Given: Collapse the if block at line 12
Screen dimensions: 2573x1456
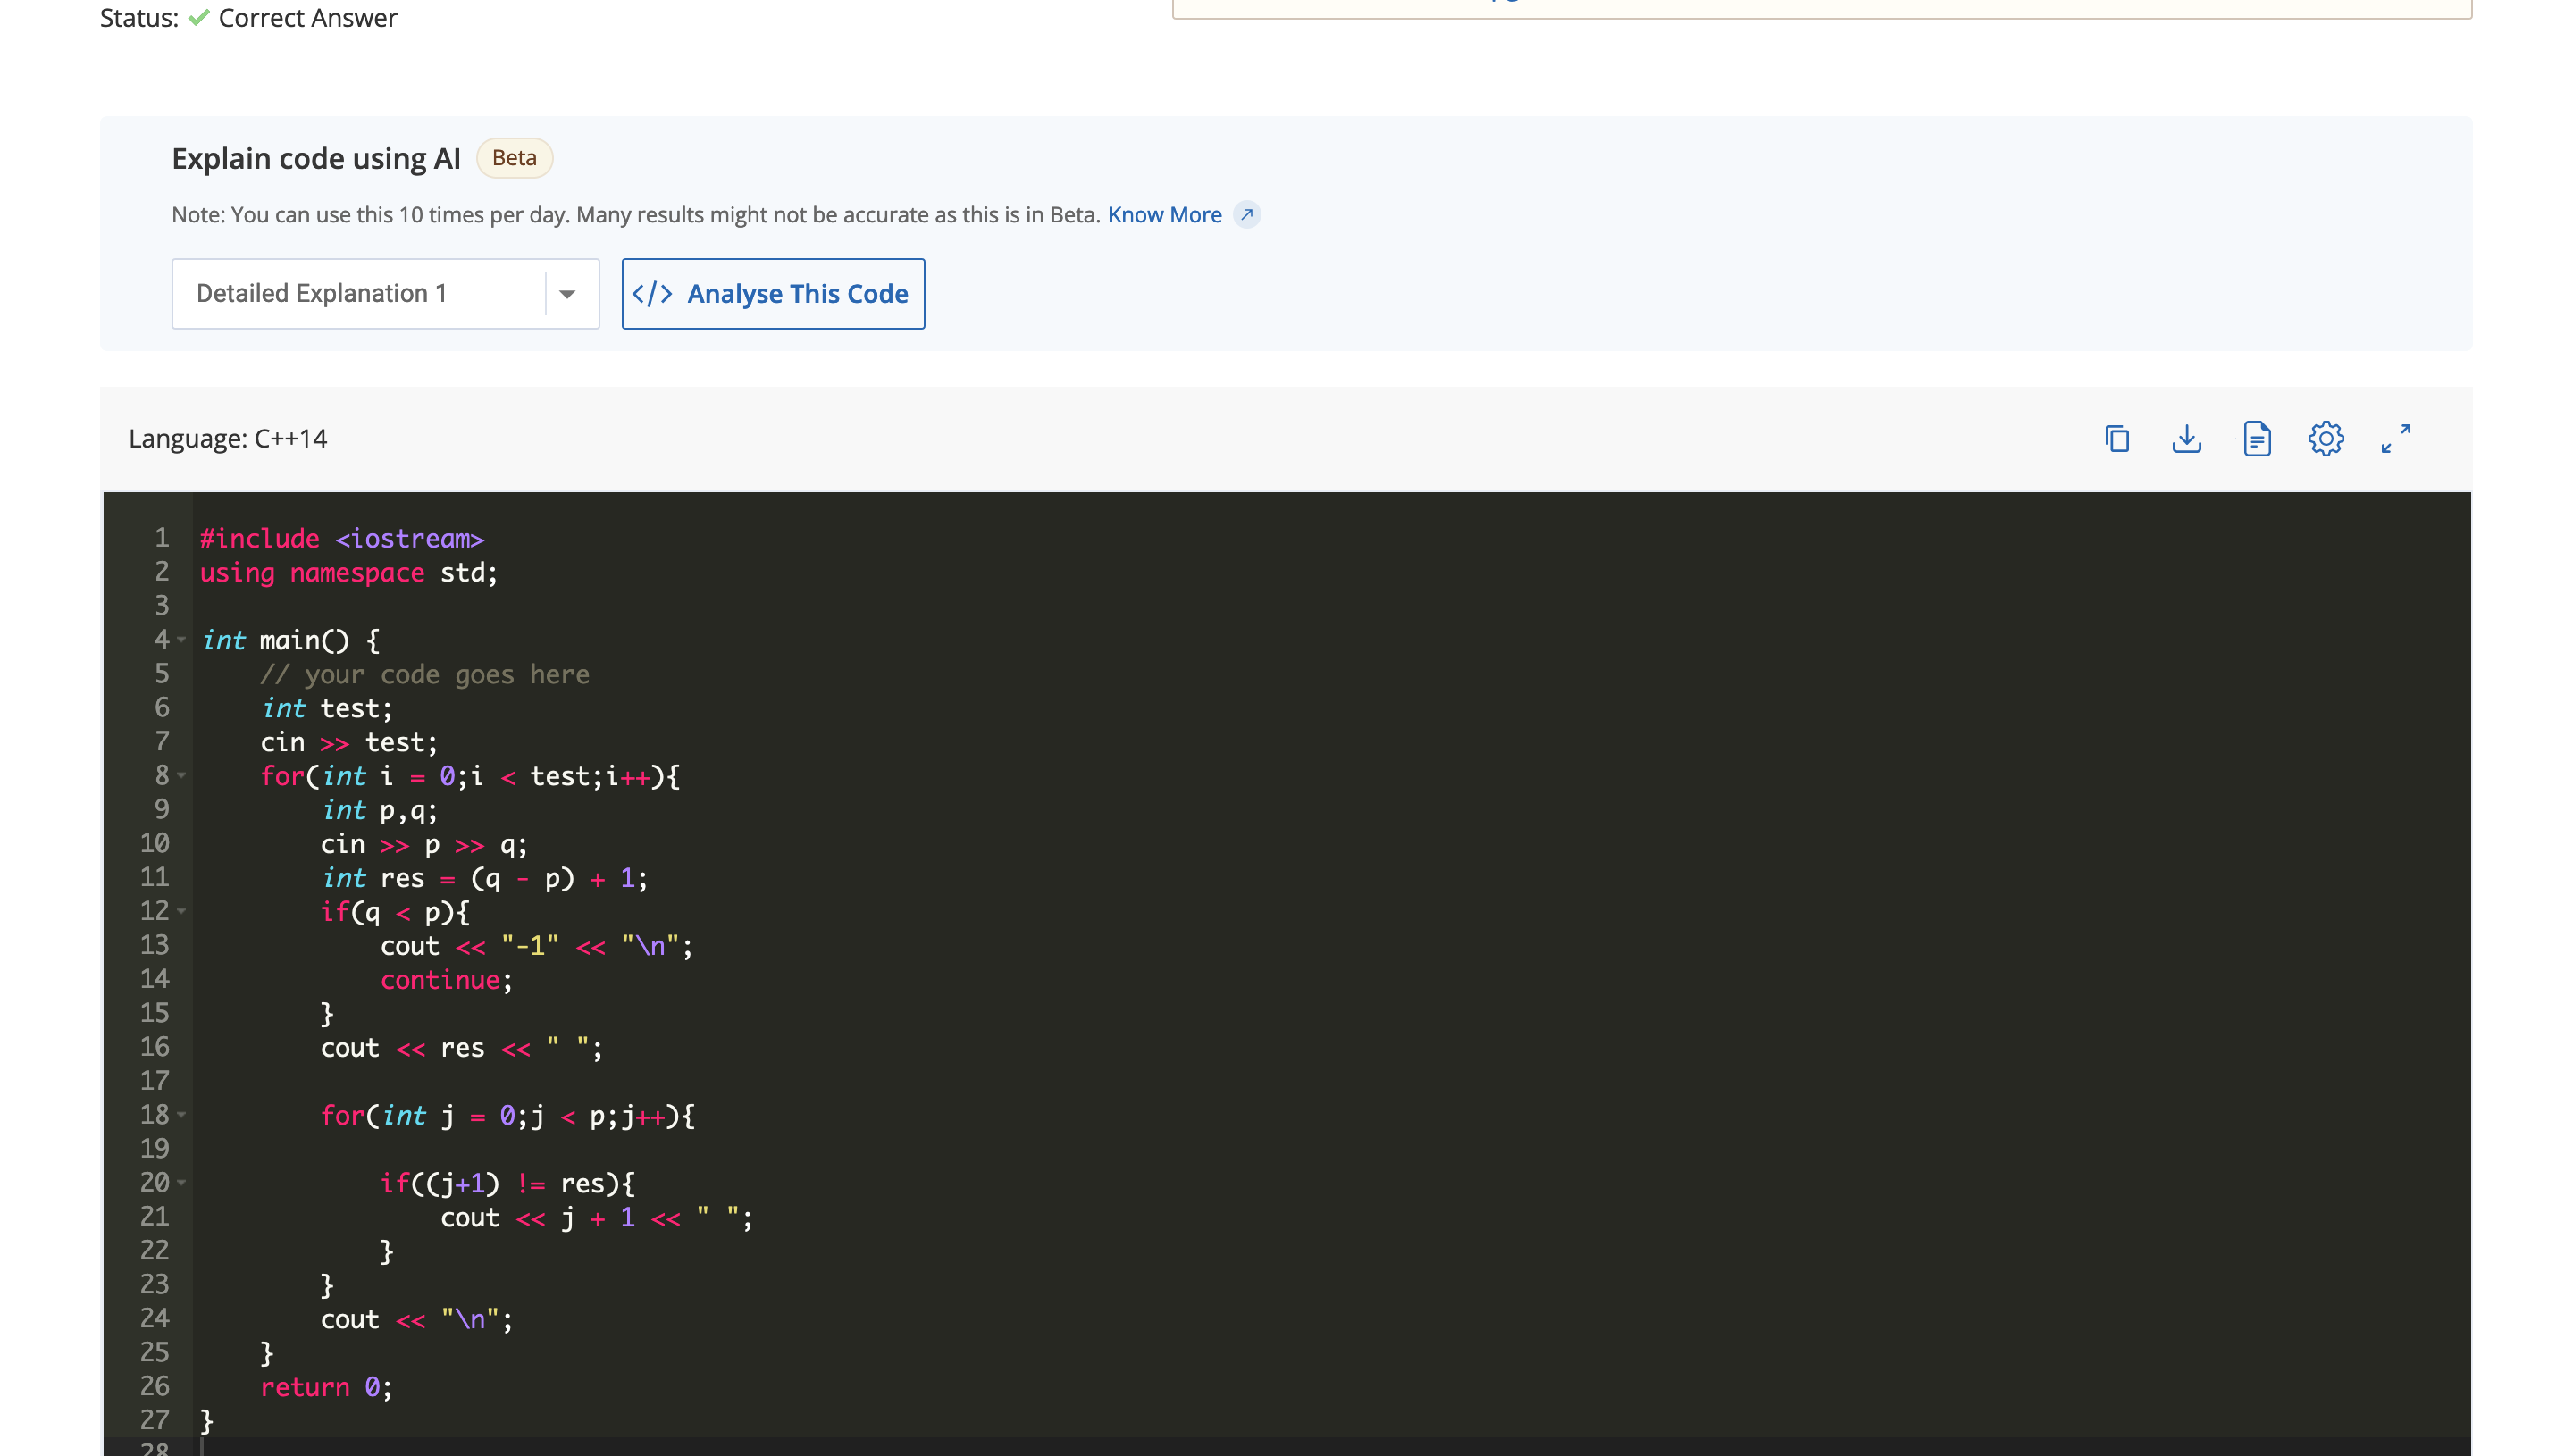Looking at the screenshot, I should (x=181, y=911).
